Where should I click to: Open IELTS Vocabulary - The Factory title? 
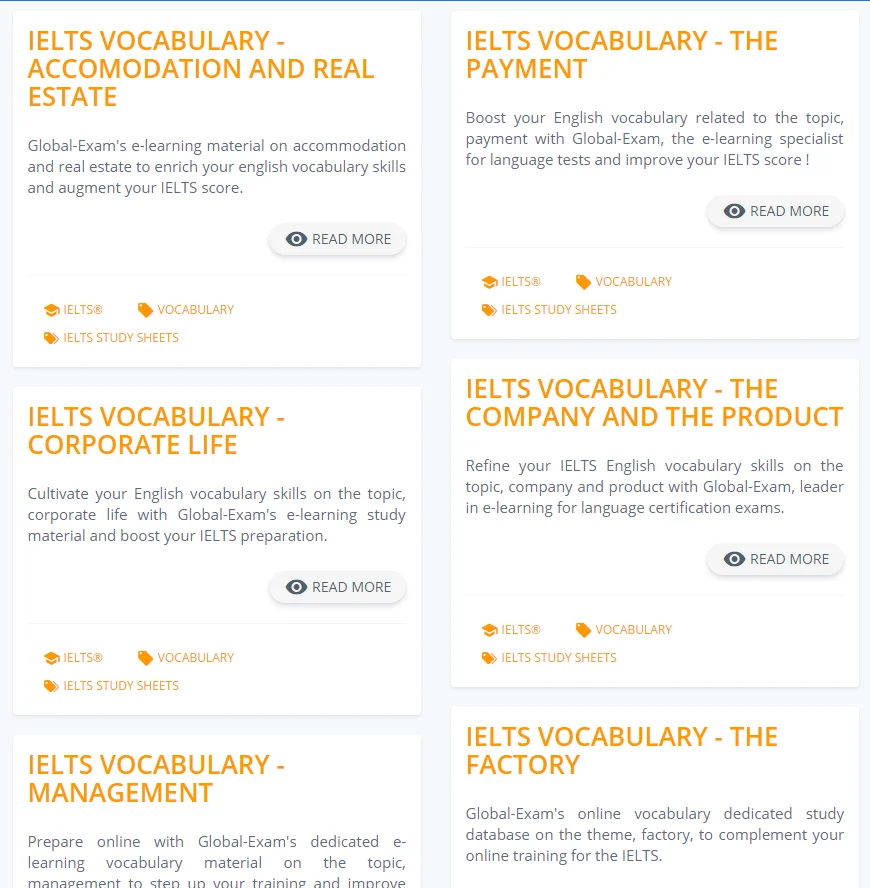pos(621,751)
